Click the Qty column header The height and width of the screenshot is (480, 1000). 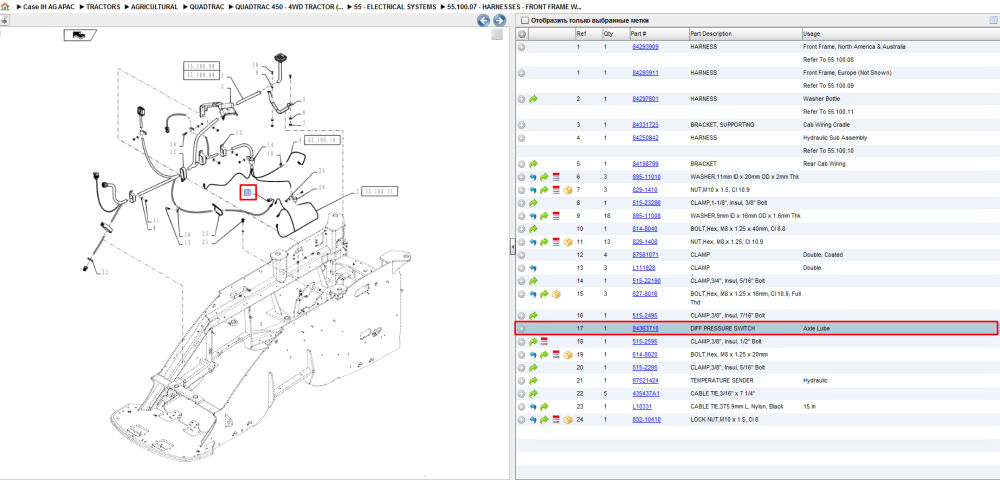coord(615,34)
